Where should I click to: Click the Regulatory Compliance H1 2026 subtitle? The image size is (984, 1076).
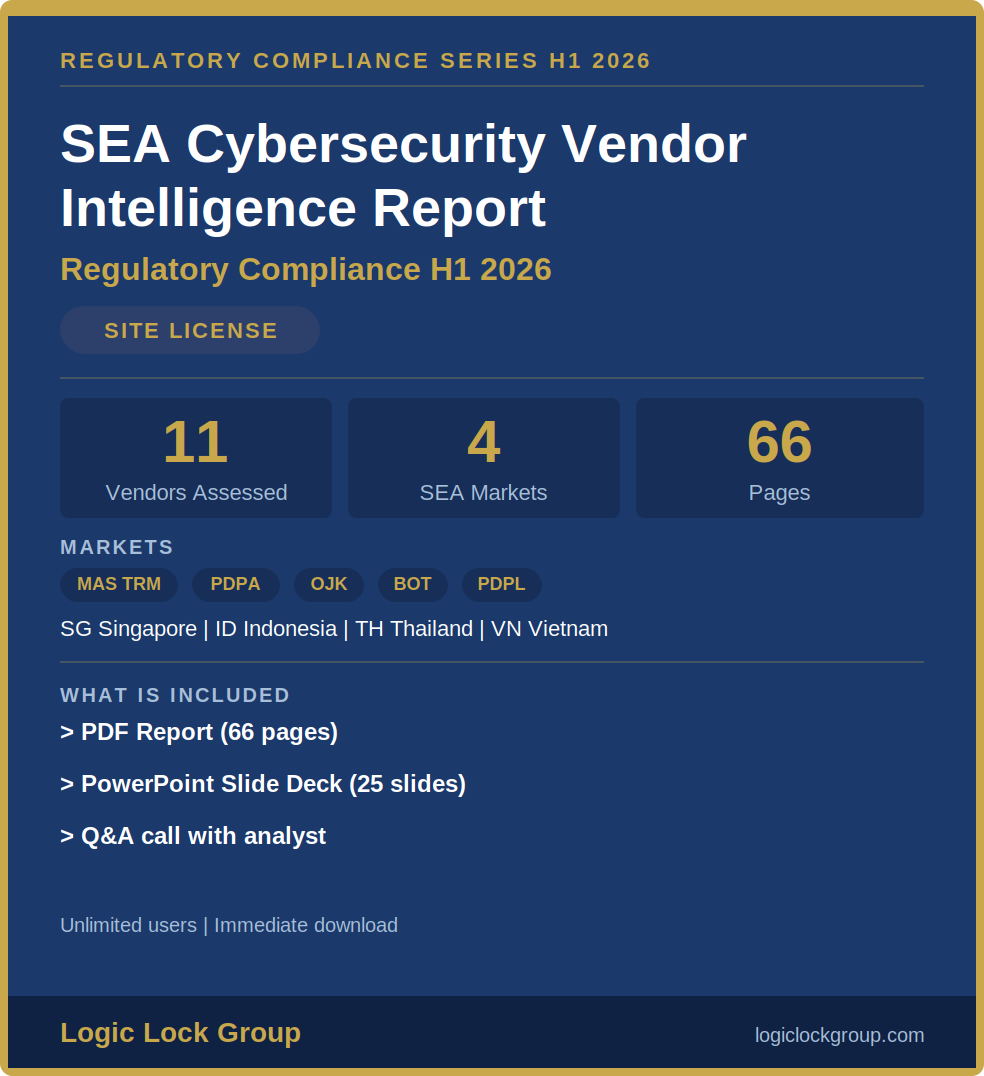coord(306,270)
